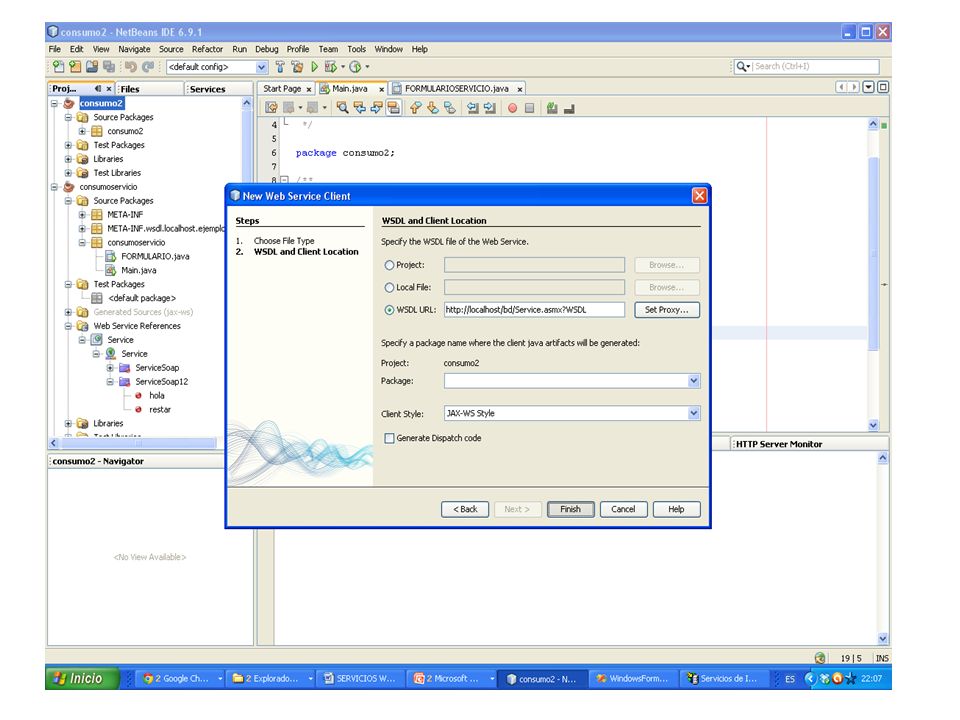
Task: Switch to the Files tab
Action: pos(151,89)
